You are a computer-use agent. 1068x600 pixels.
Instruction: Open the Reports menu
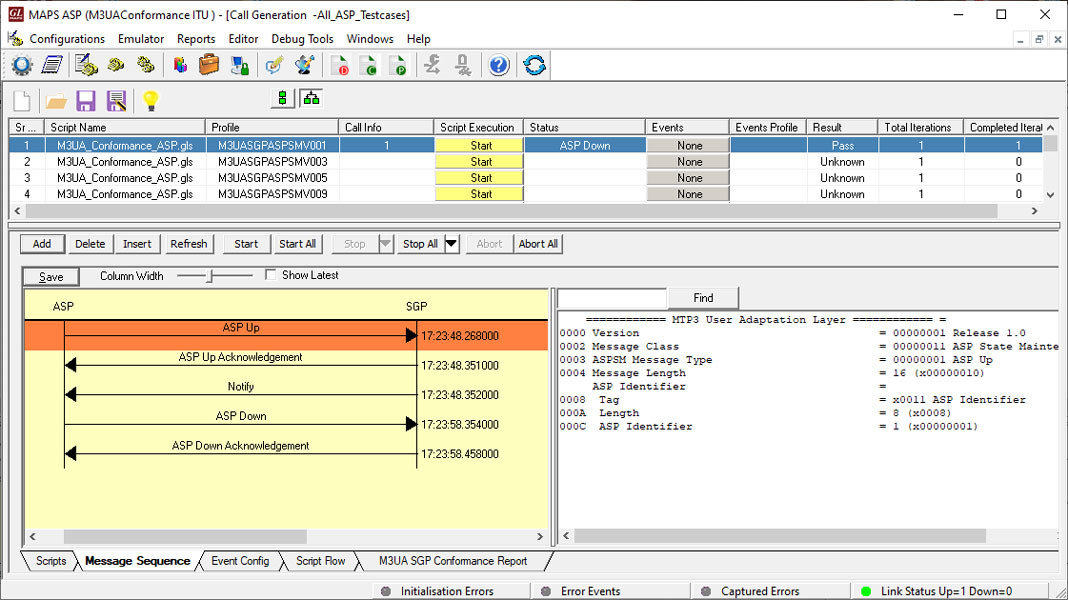tap(196, 39)
